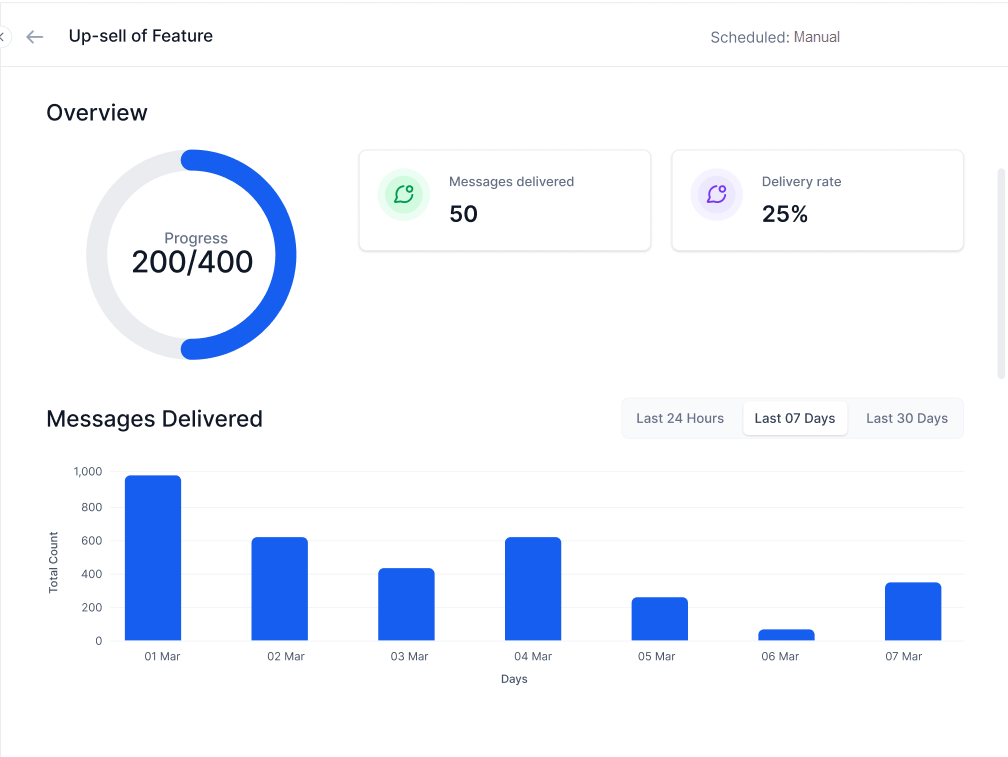
Task: Open the Delivery rate card
Action: 818,201
